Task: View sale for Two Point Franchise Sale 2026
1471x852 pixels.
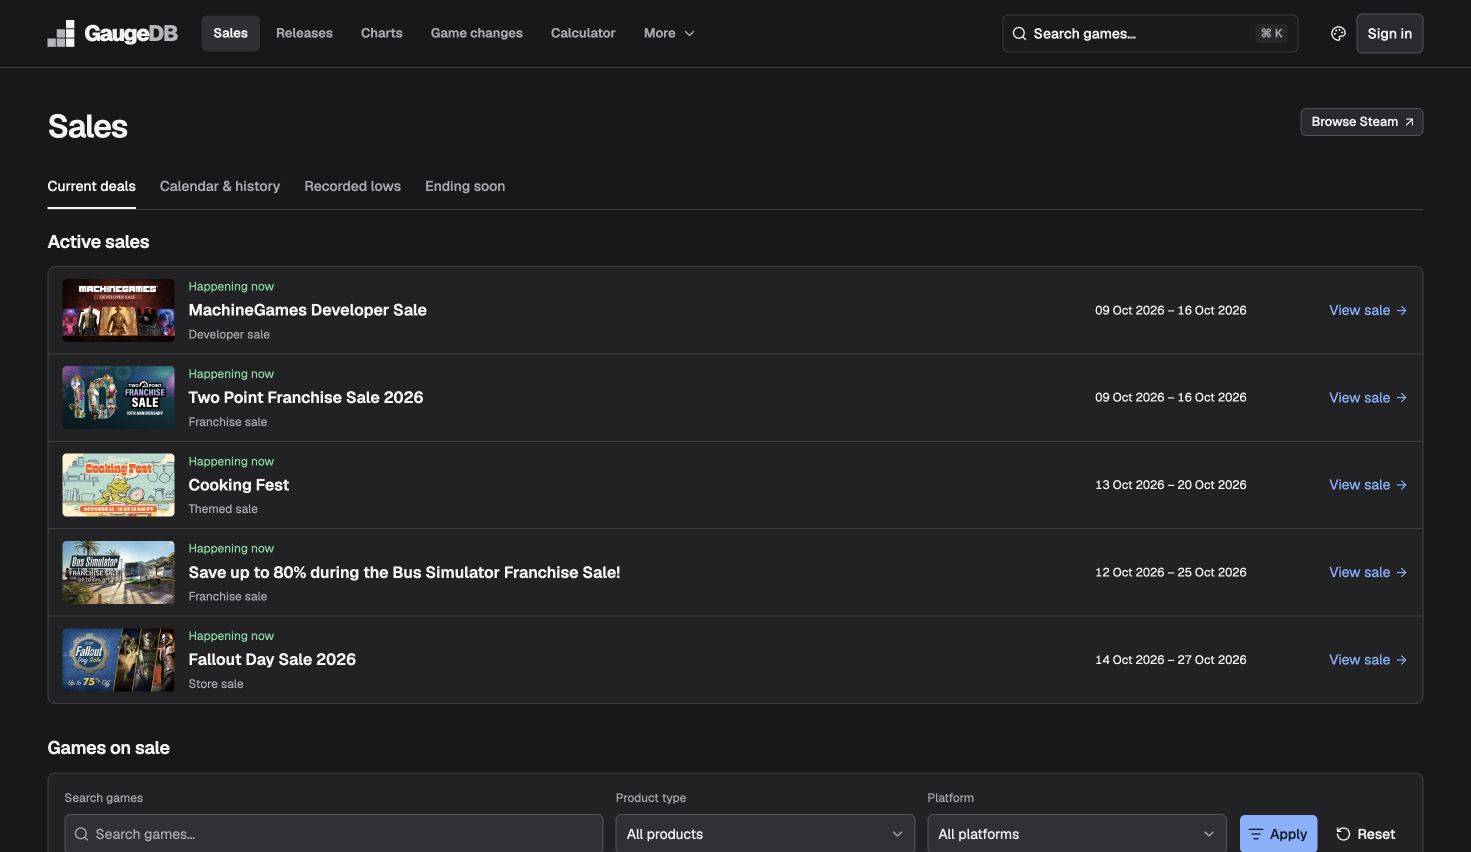Action: (x=1368, y=398)
